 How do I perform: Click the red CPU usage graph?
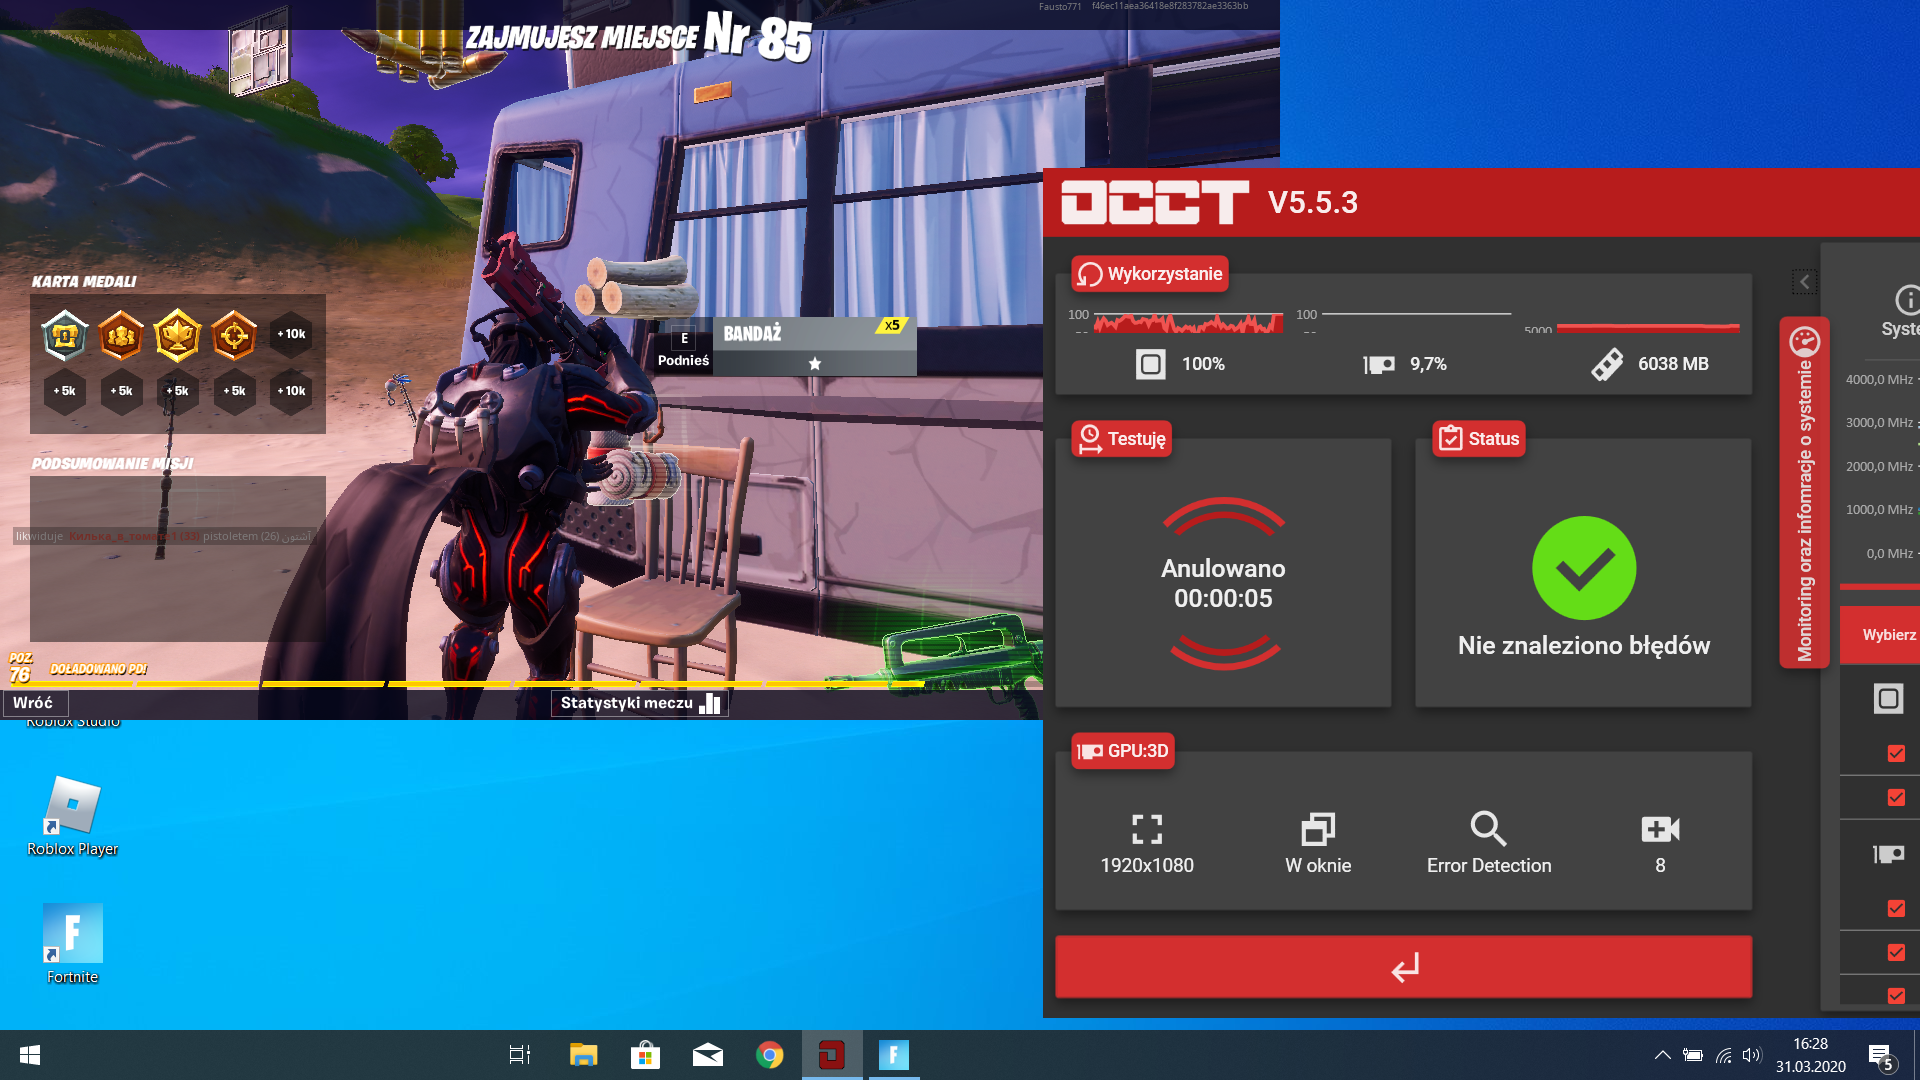pos(1188,322)
